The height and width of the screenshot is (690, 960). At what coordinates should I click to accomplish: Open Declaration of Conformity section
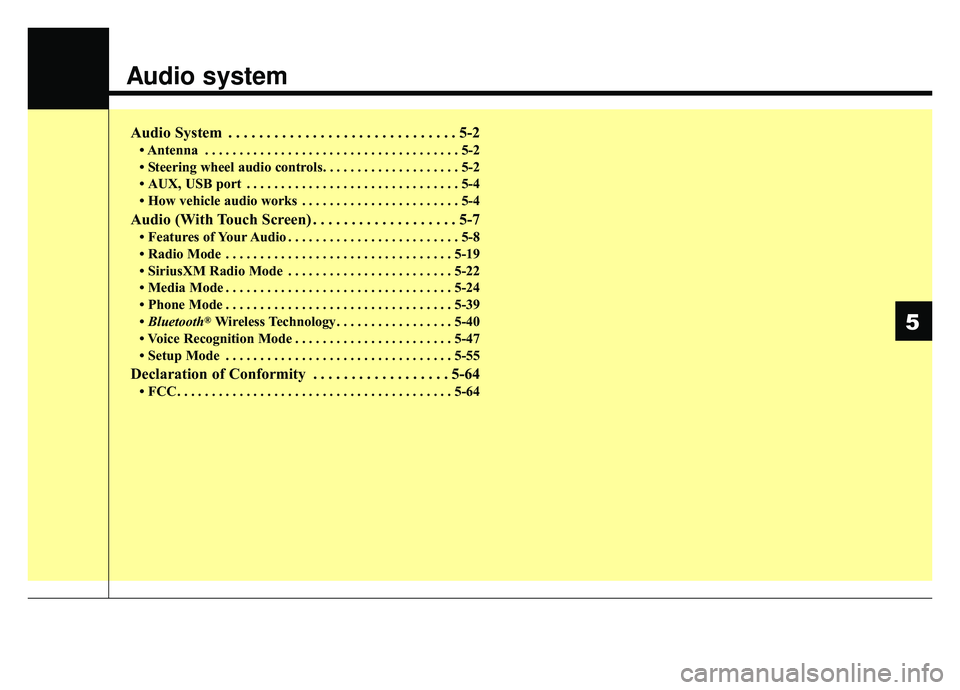305,374
